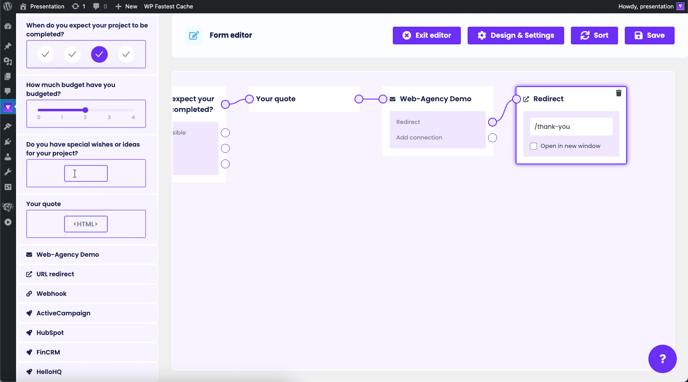
Task: Select the fourth checkmark option circle
Action: tap(126, 54)
